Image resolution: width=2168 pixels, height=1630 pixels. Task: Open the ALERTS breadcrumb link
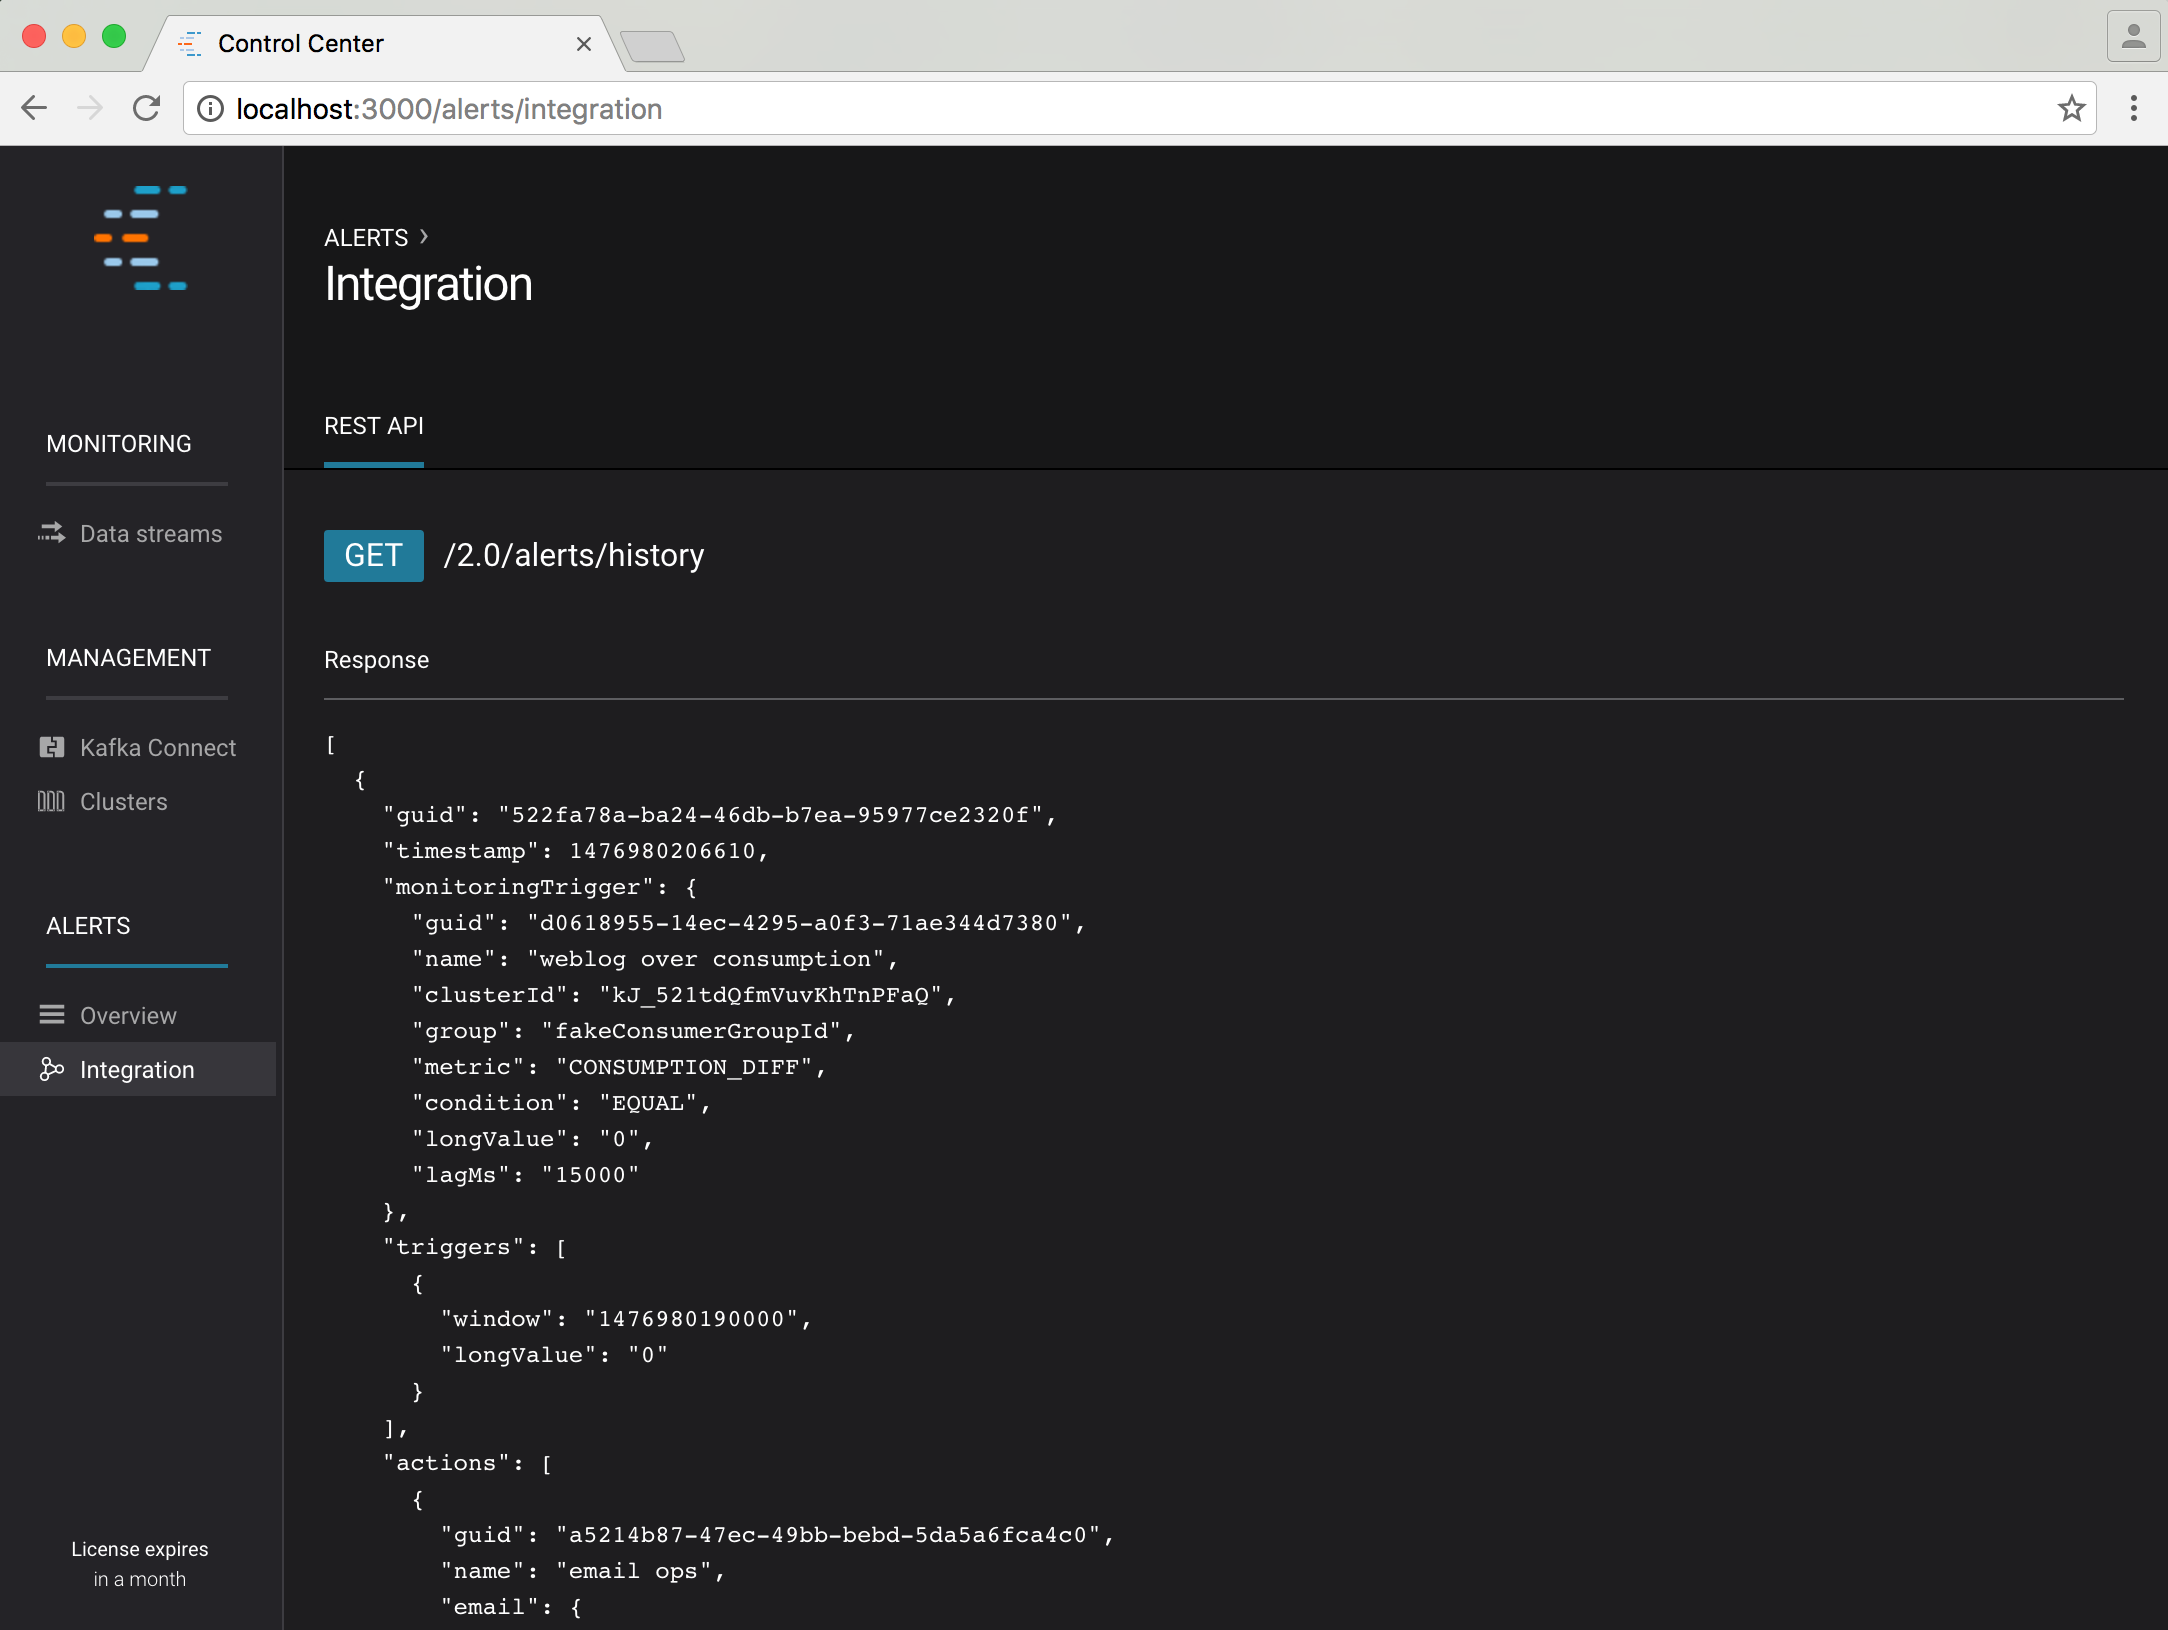pyautogui.click(x=366, y=238)
